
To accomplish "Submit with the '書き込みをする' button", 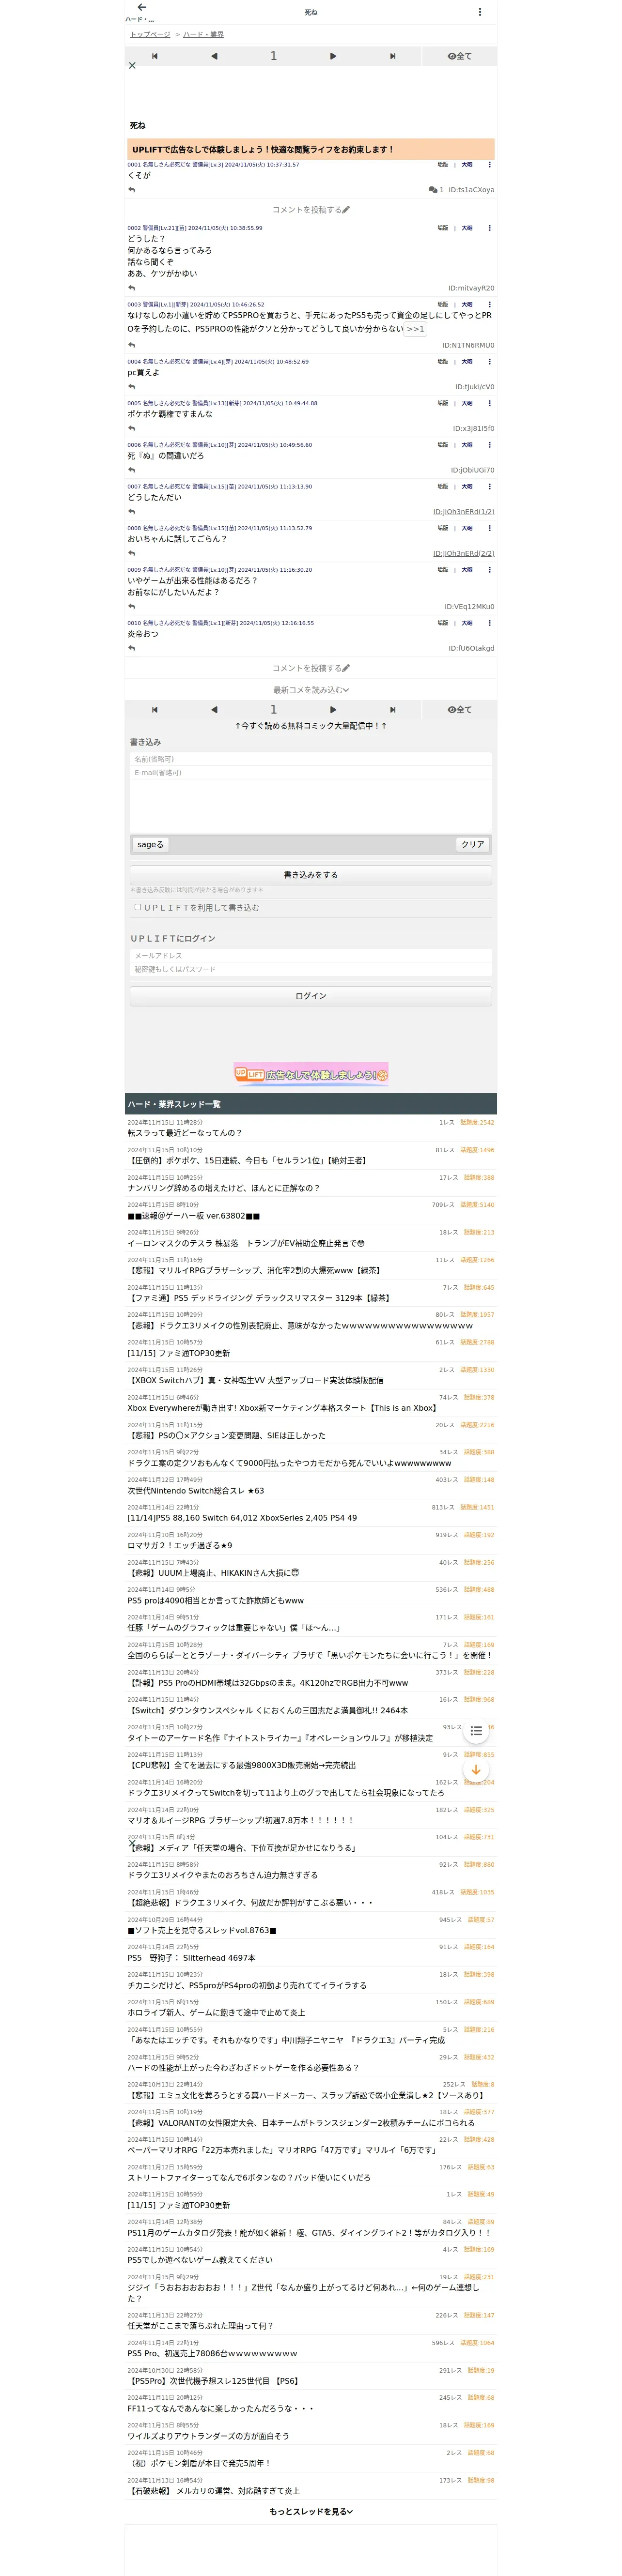I will [x=311, y=875].
